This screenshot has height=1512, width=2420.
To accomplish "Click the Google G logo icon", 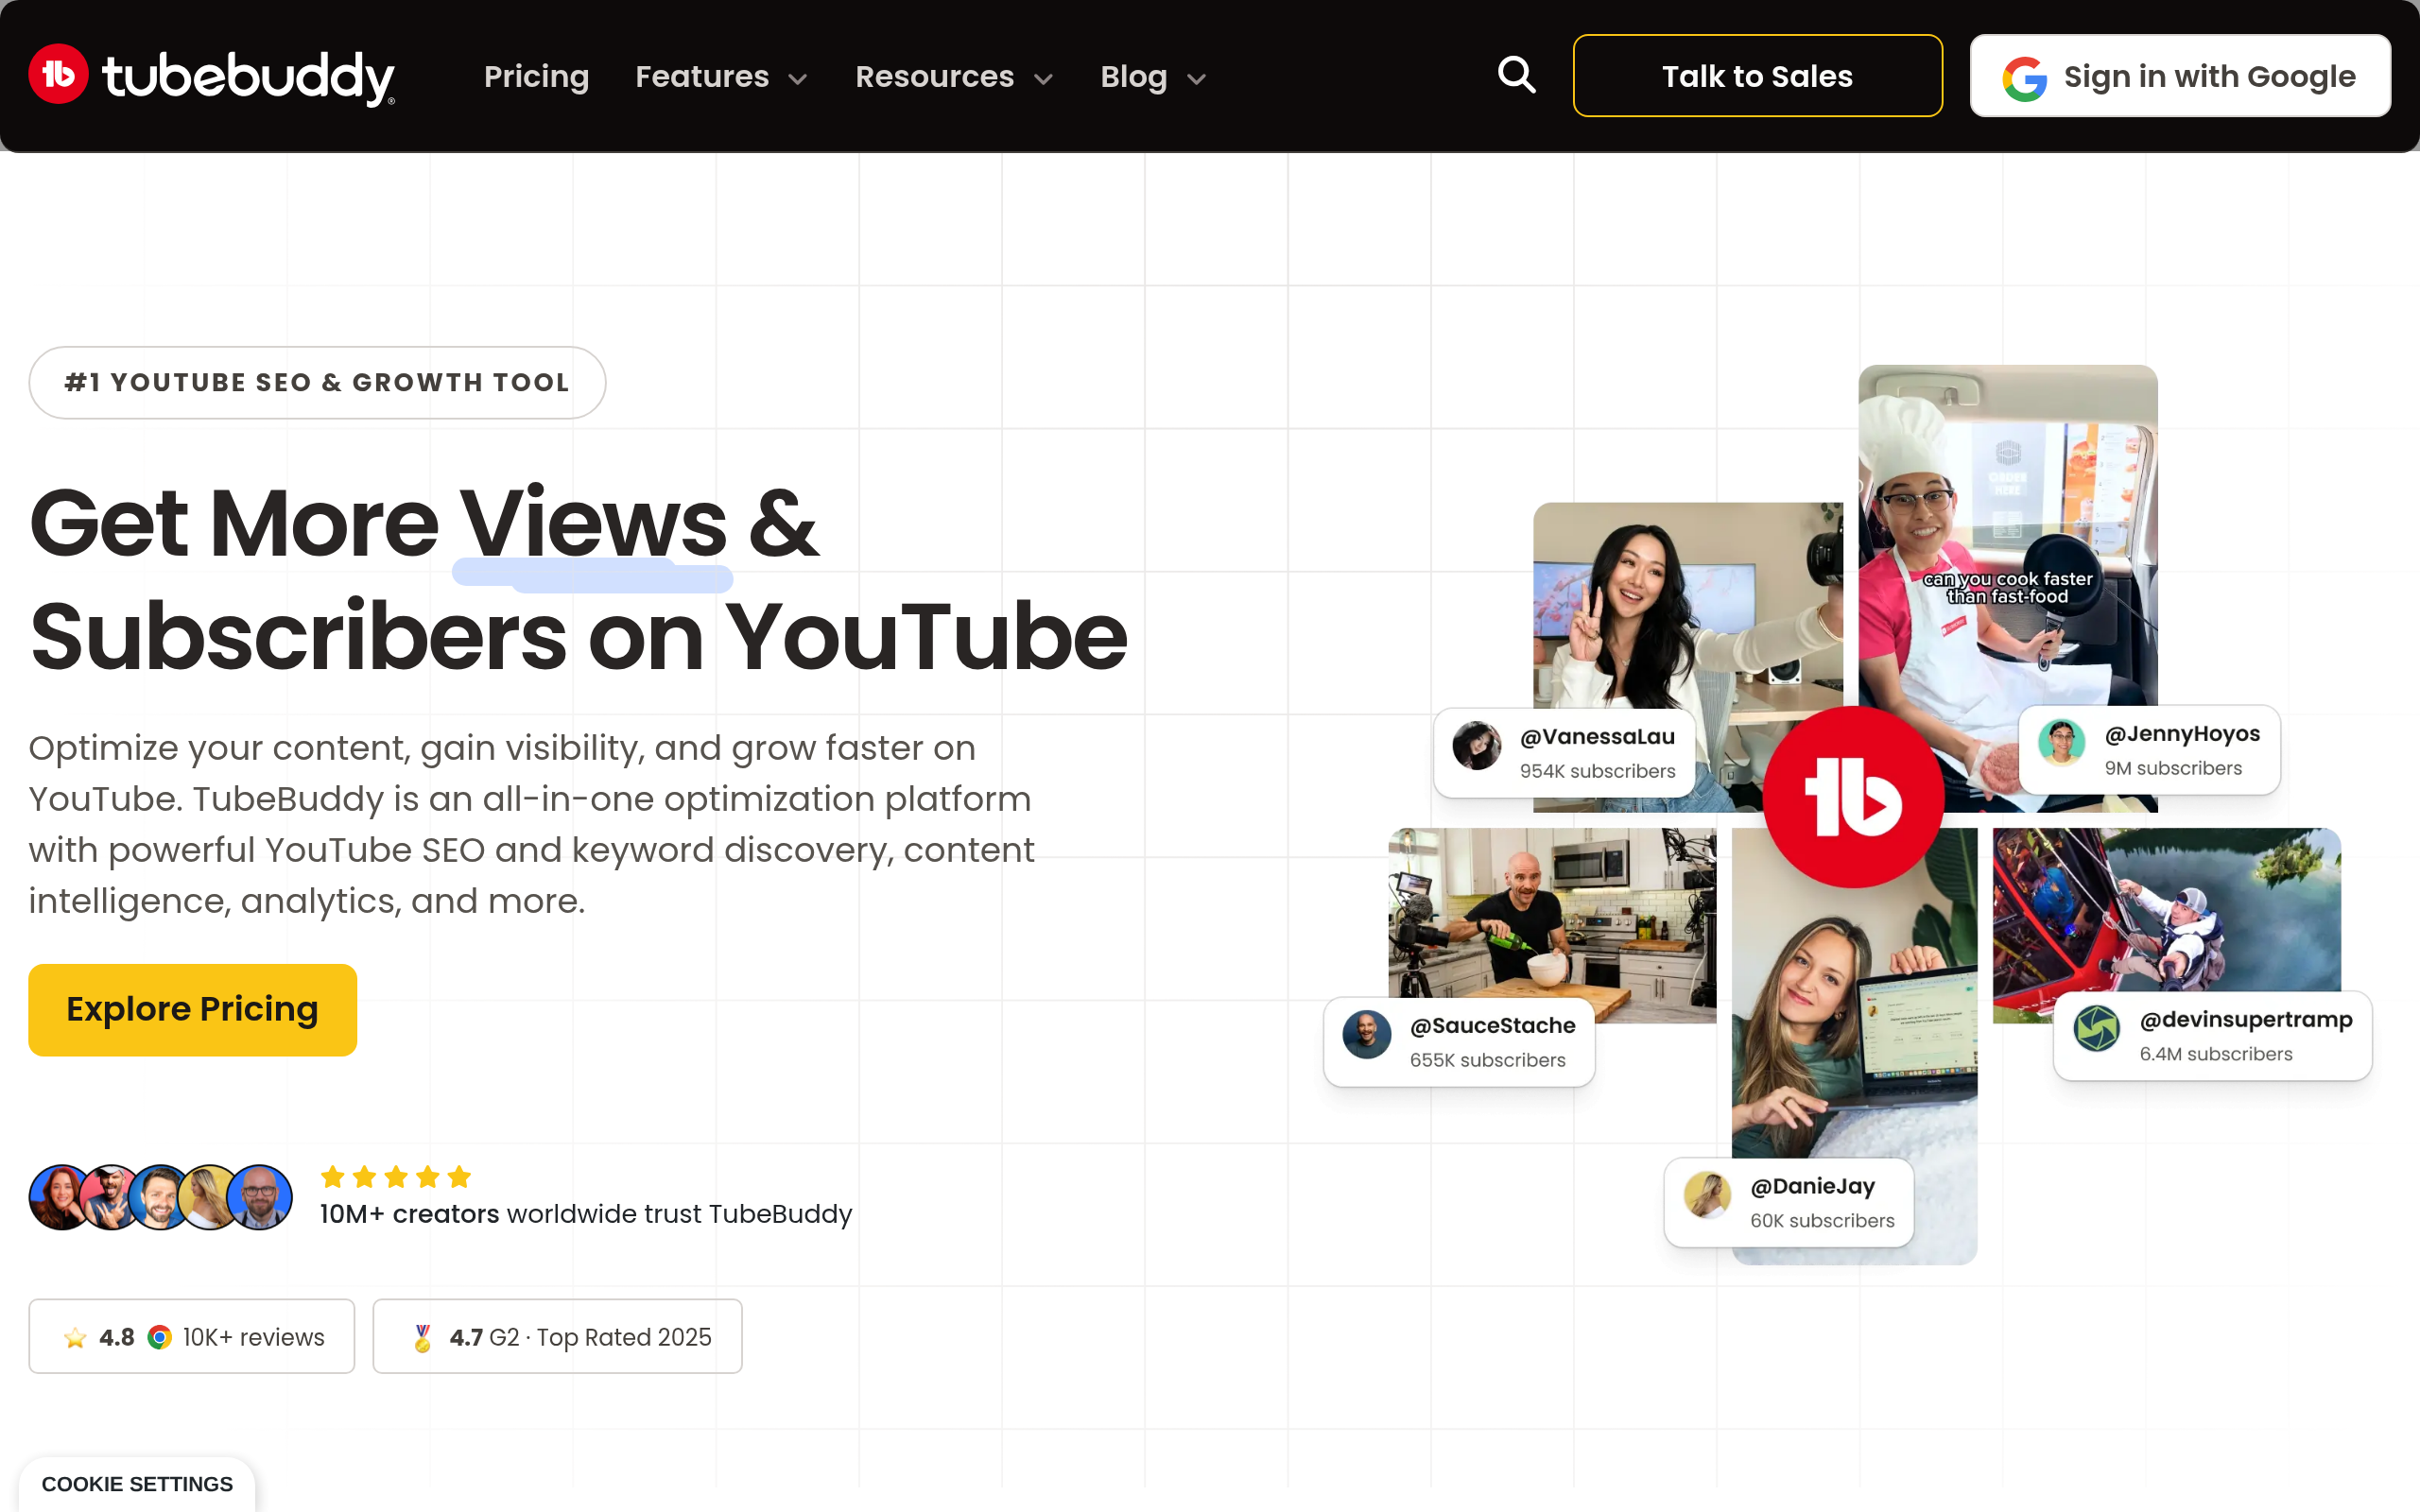I will click(2024, 78).
